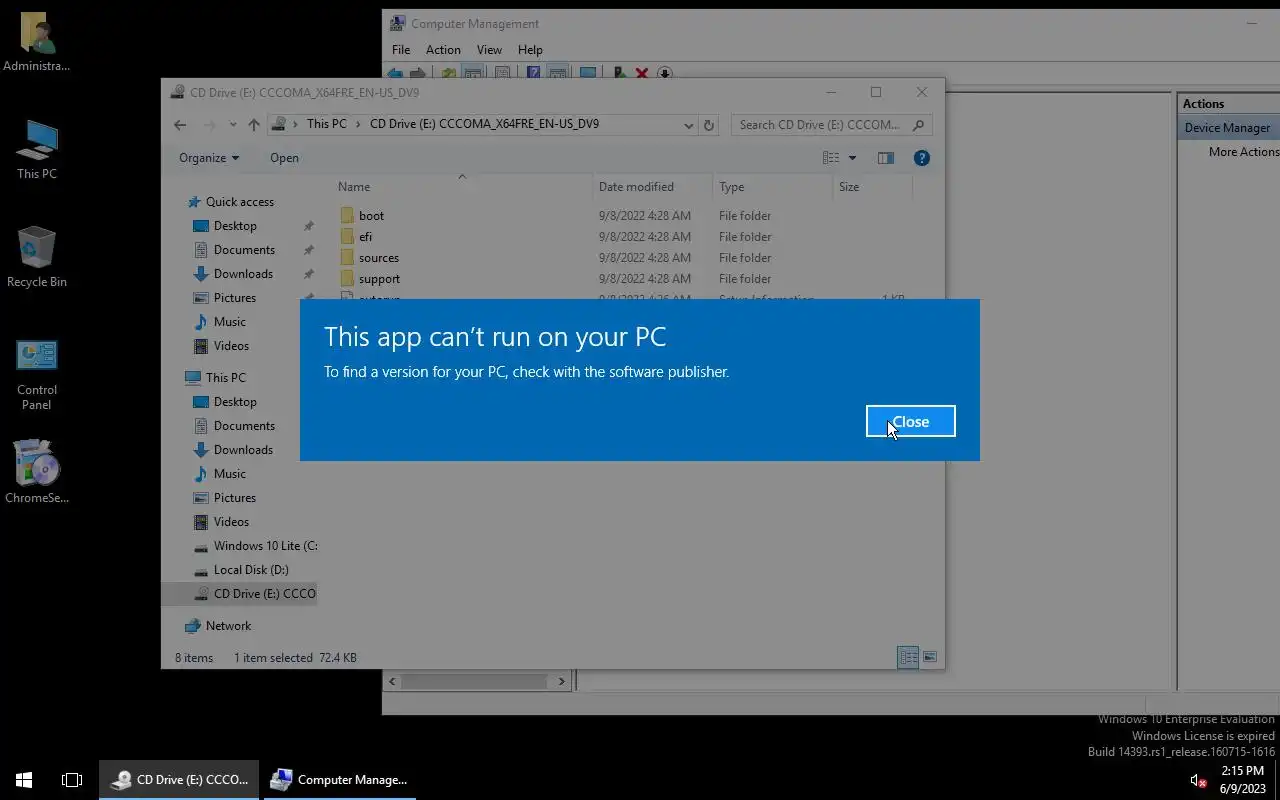
Task: Open the Windows Start menu
Action: [x=24, y=779]
